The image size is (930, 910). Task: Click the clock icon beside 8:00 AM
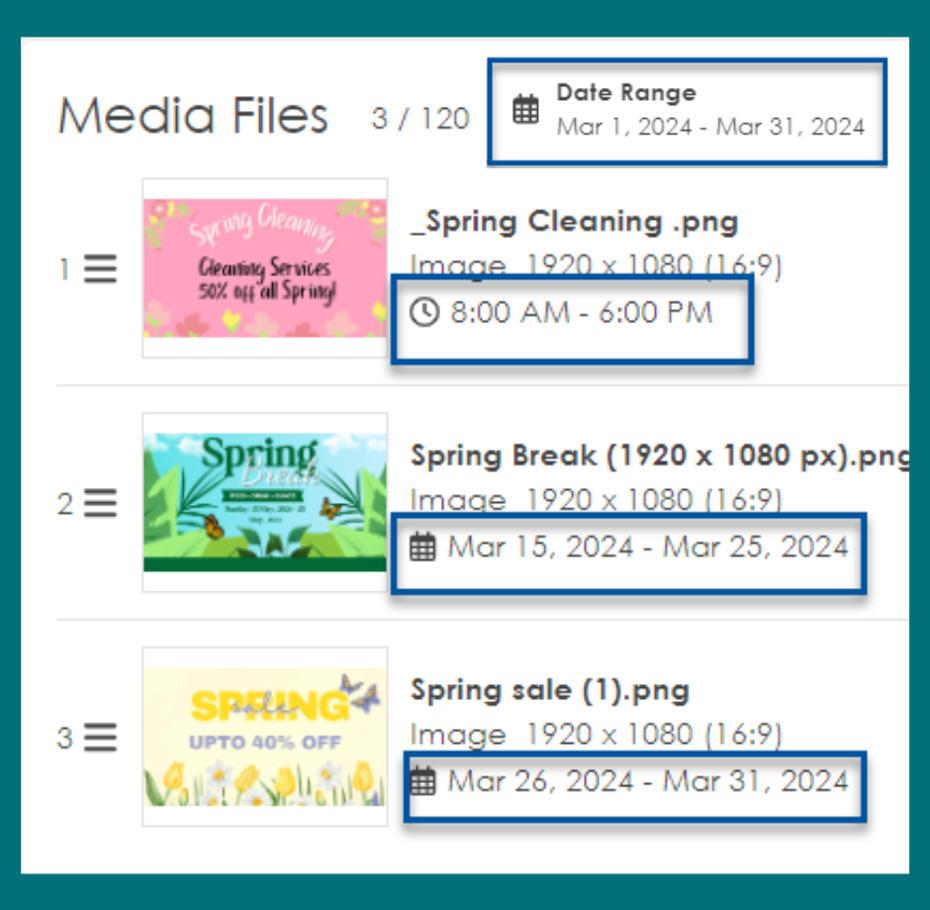(425, 313)
